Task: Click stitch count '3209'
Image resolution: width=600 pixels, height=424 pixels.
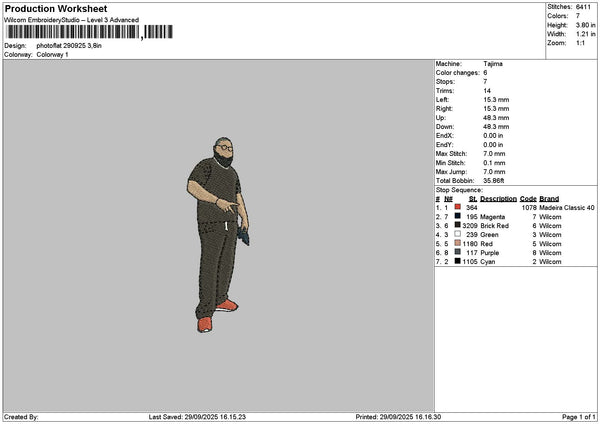Action: [470, 226]
